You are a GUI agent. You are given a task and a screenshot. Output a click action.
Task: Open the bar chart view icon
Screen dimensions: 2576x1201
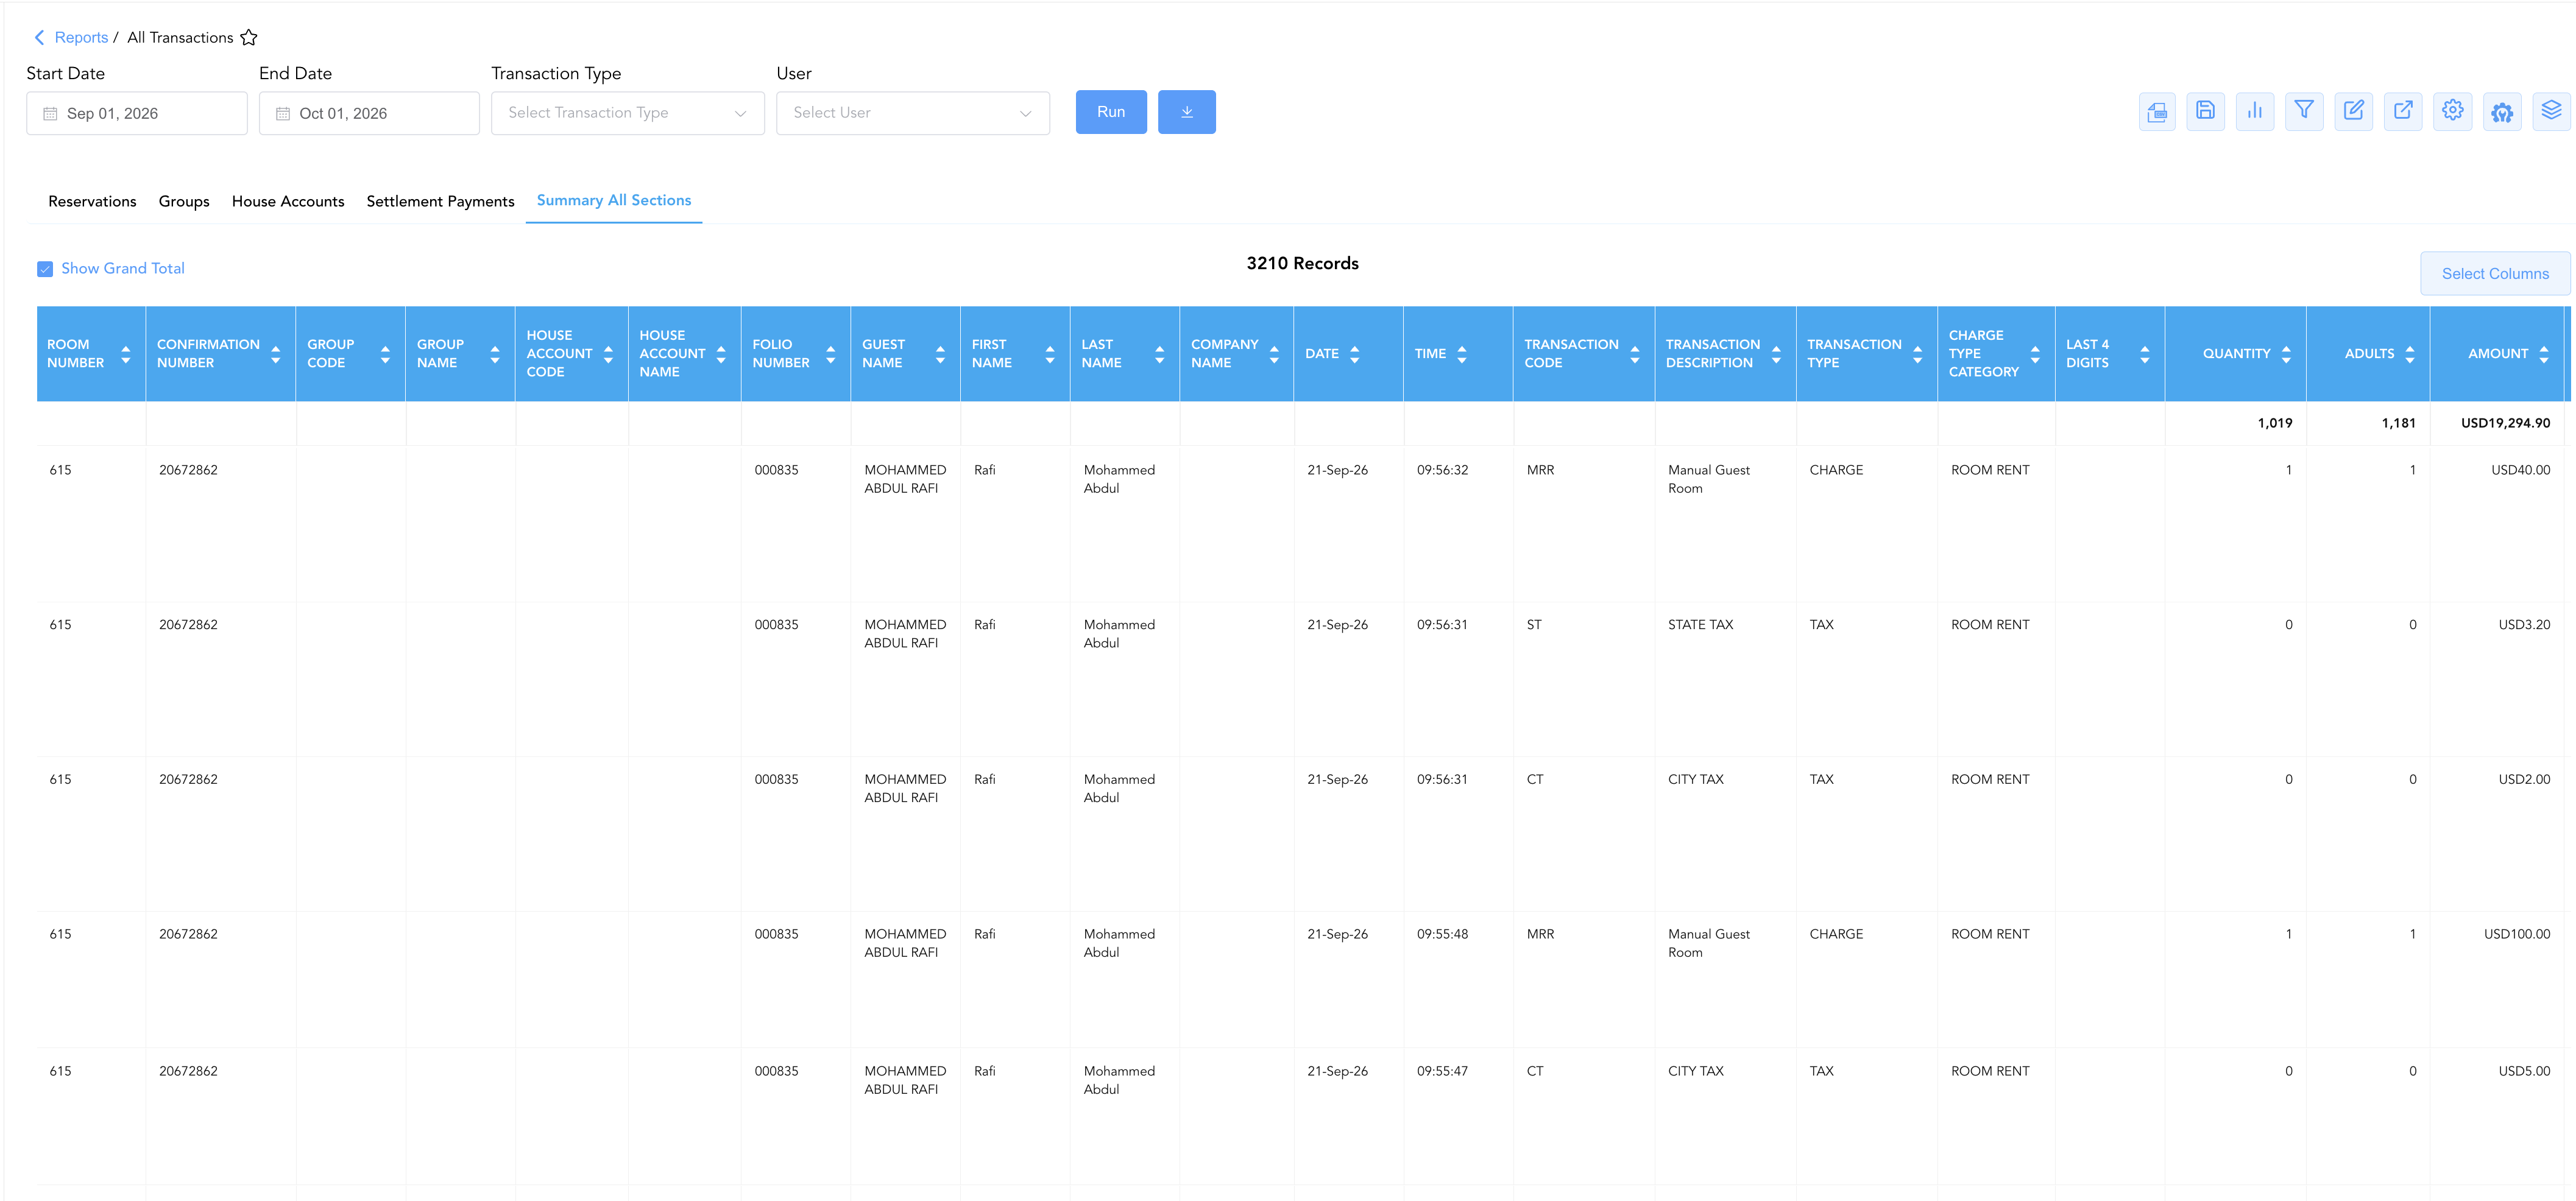pos(2255,111)
